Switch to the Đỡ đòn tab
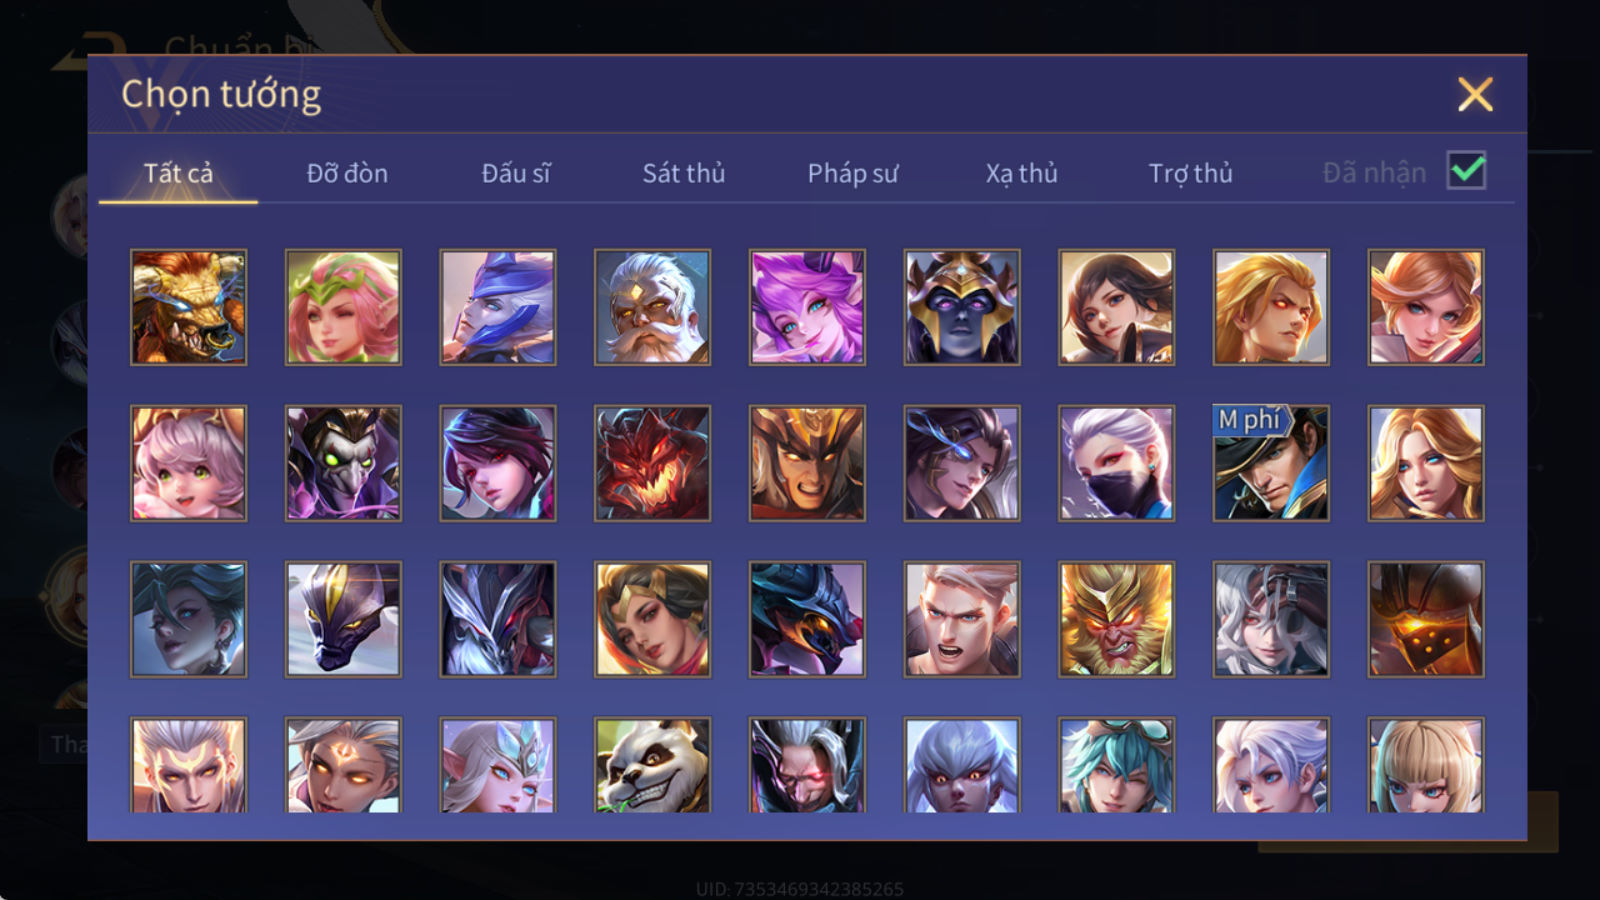The height and width of the screenshot is (900, 1600). tap(347, 173)
